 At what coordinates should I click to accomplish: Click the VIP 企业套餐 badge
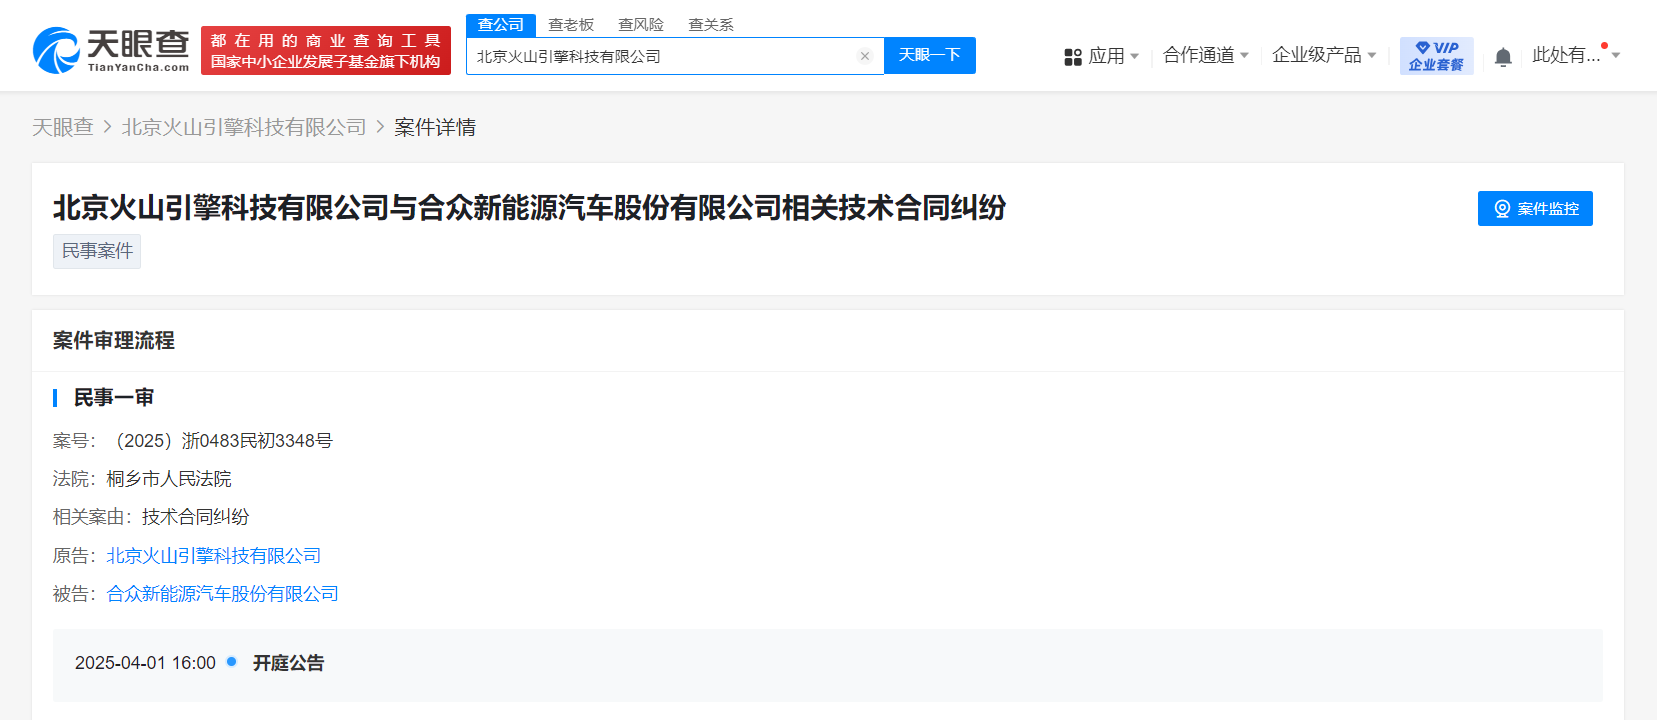pyautogui.click(x=1436, y=56)
